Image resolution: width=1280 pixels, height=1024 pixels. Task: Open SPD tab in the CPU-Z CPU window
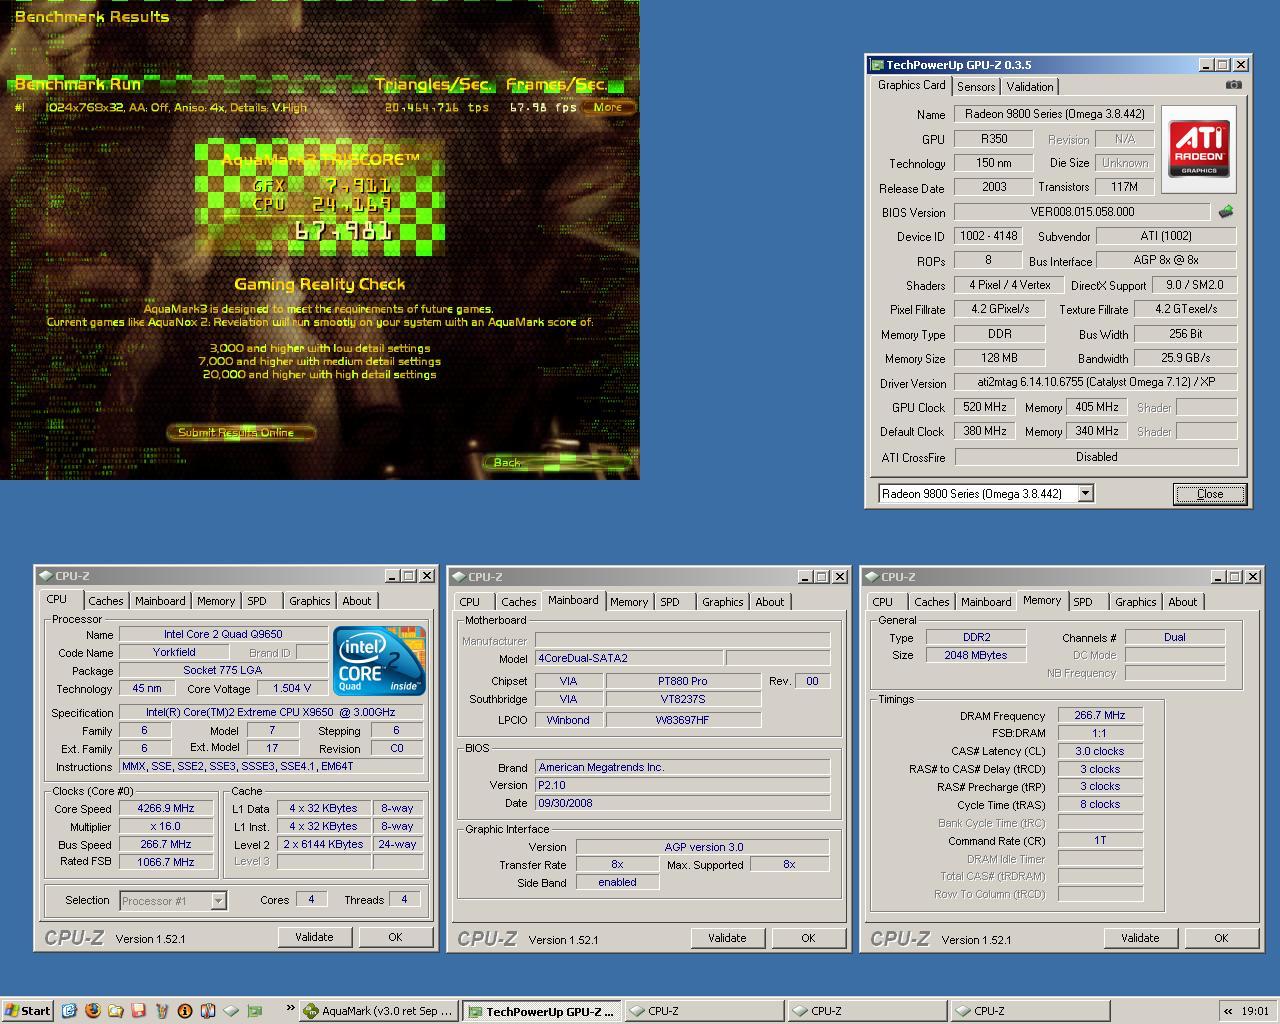tap(257, 601)
